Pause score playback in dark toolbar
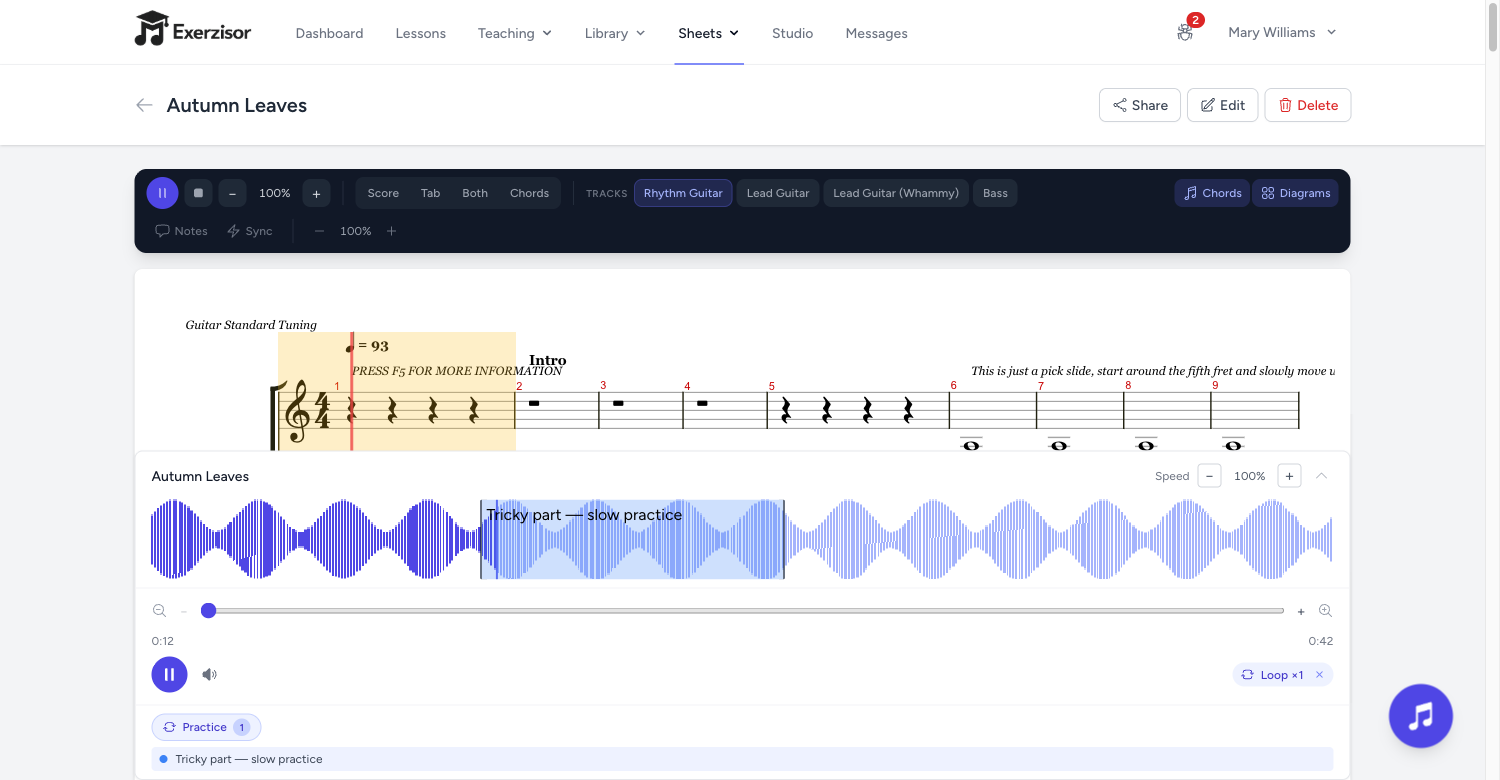The image size is (1500, 780). tap(162, 193)
